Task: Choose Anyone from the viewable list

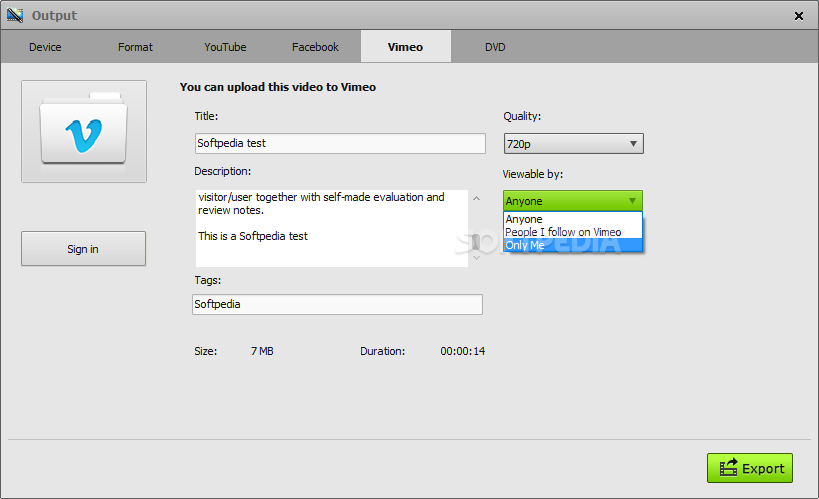Action: (x=572, y=219)
